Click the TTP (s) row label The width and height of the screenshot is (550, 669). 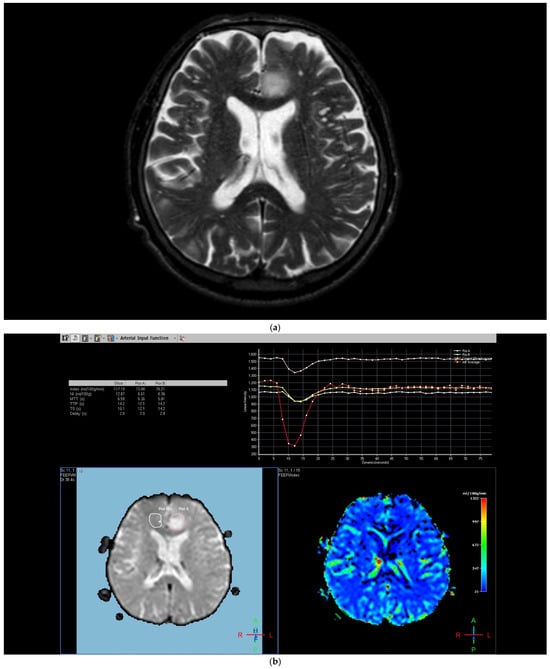click(x=75, y=404)
